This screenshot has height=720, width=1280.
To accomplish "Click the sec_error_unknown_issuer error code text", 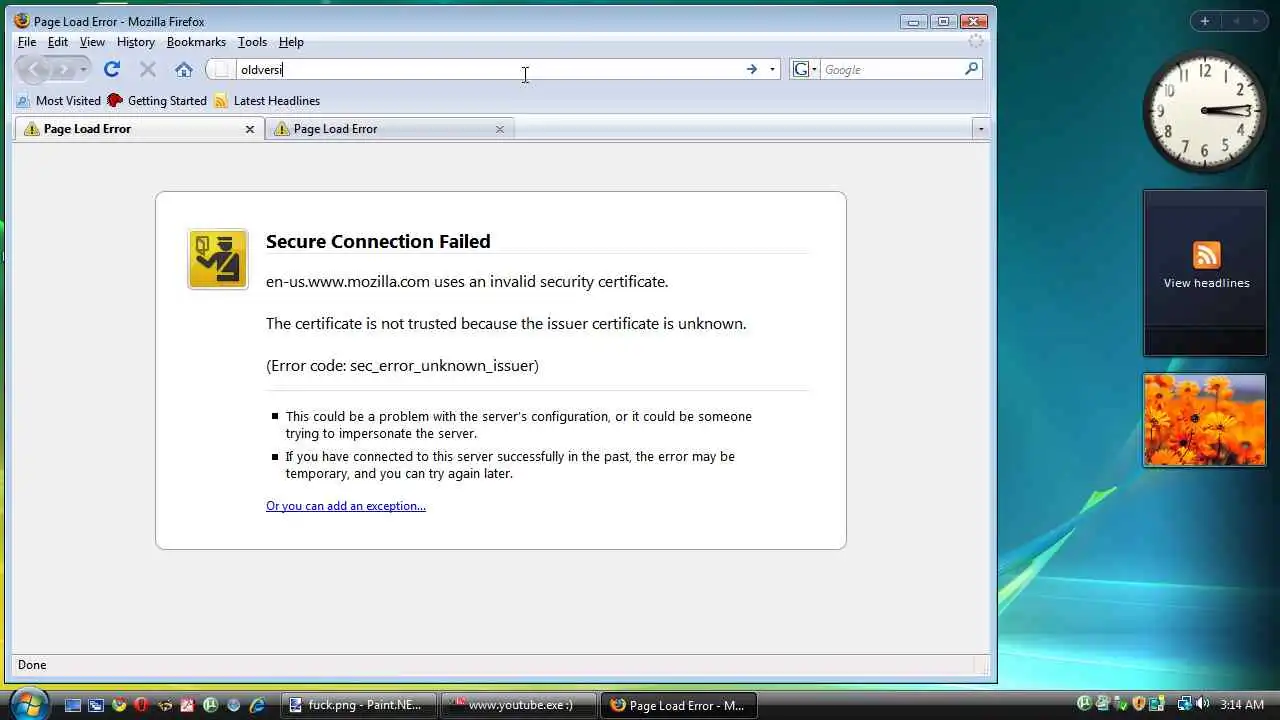I will pos(443,366).
